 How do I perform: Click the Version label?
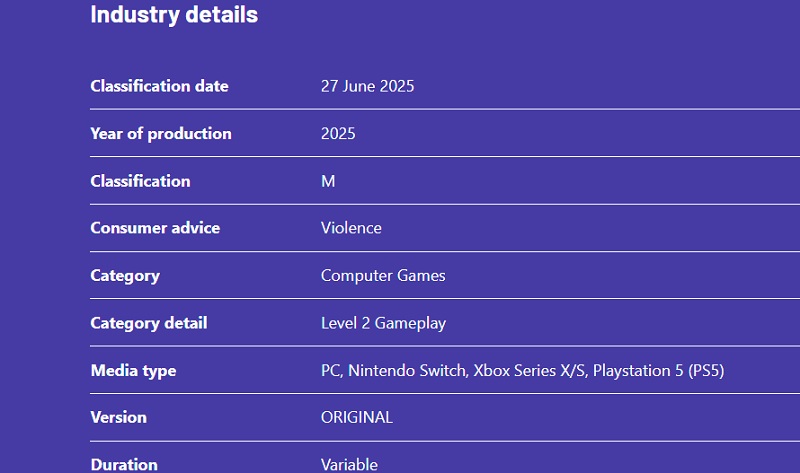pos(118,418)
